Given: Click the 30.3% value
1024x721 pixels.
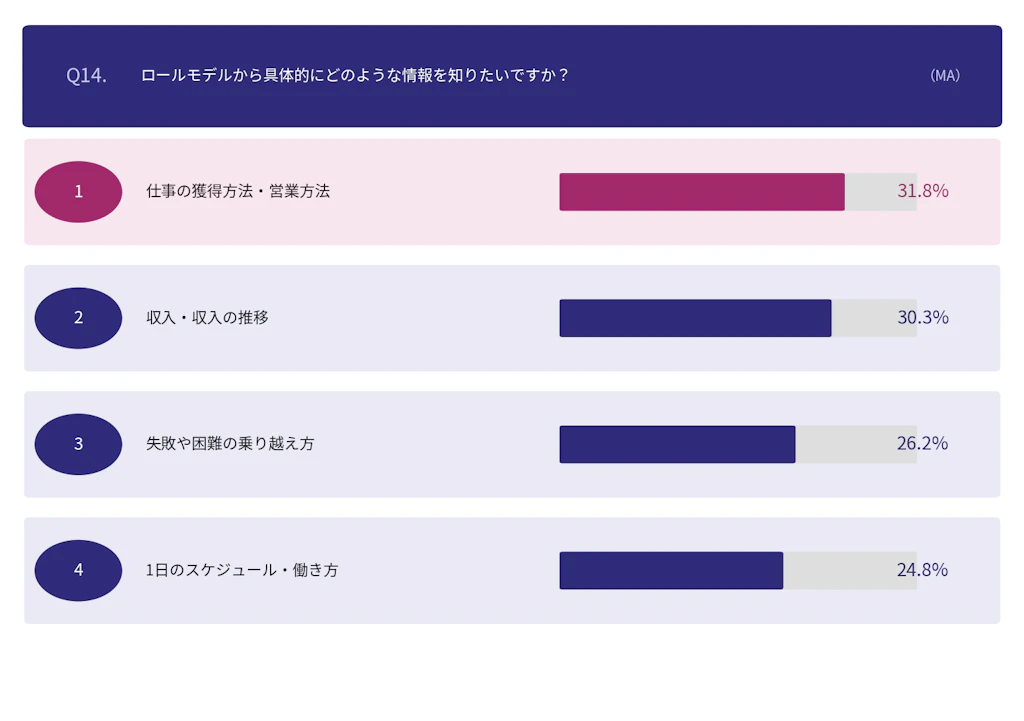Looking at the screenshot, I should click(923, 317).
